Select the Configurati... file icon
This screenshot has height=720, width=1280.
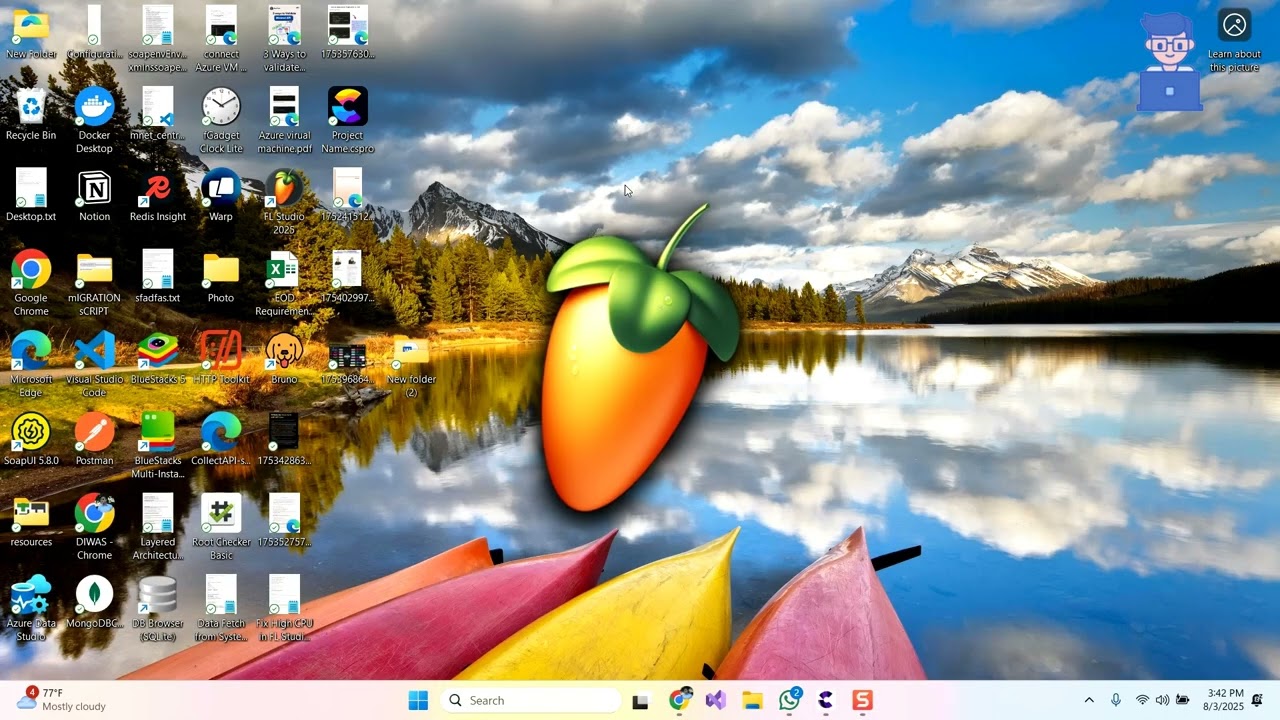(94, 25)
